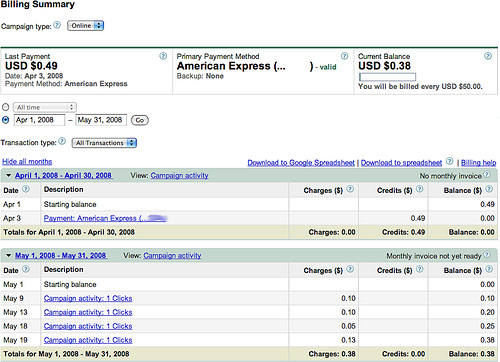Screen dimensions: 500x362
Task: Click the May 13 balance 0.20
Action: [x=487, y=312]
